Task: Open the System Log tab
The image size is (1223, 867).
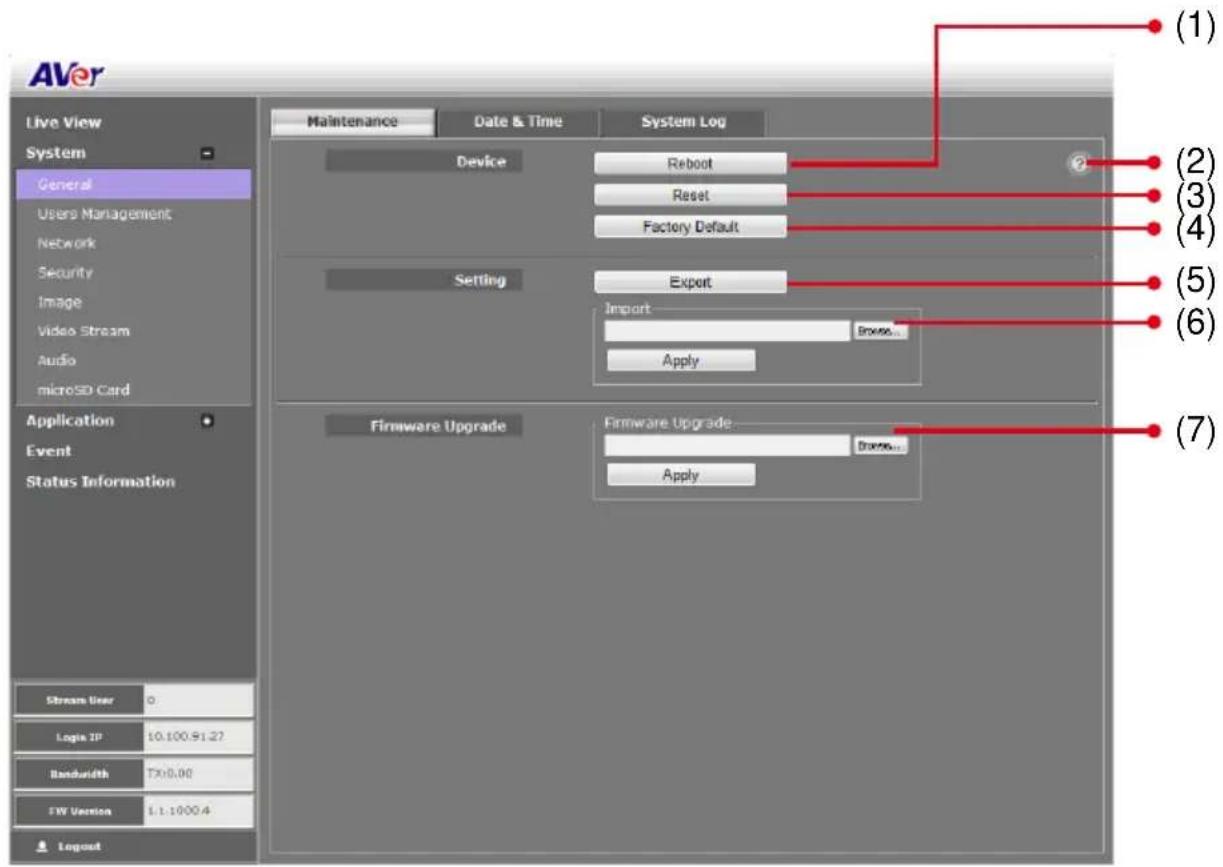Action: coord(682,122)
